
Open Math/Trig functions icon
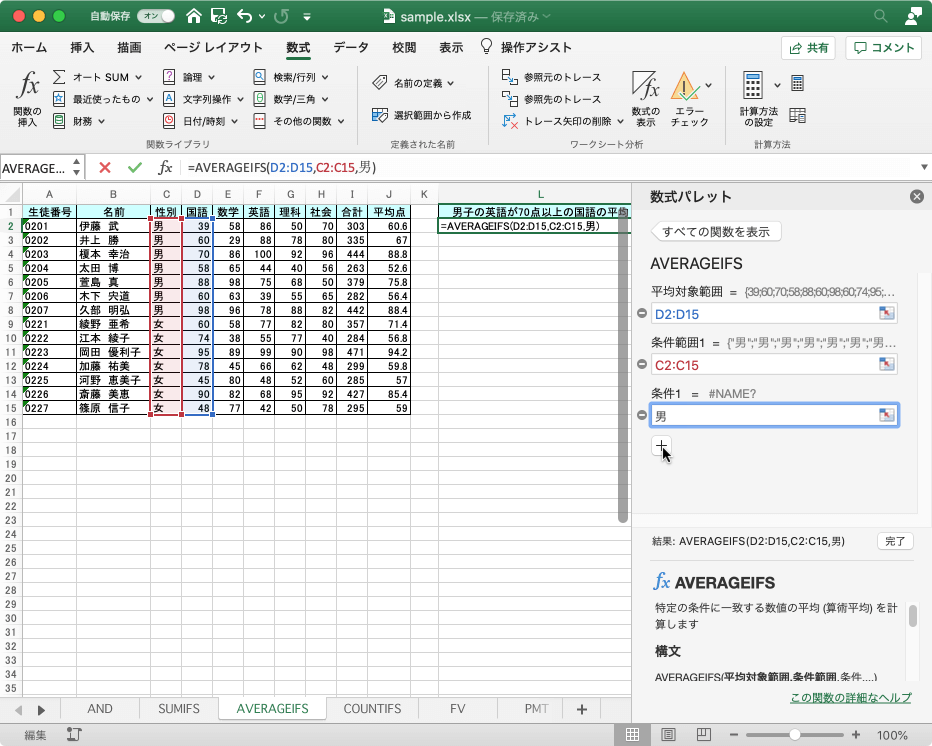click(x=260, y=99)
